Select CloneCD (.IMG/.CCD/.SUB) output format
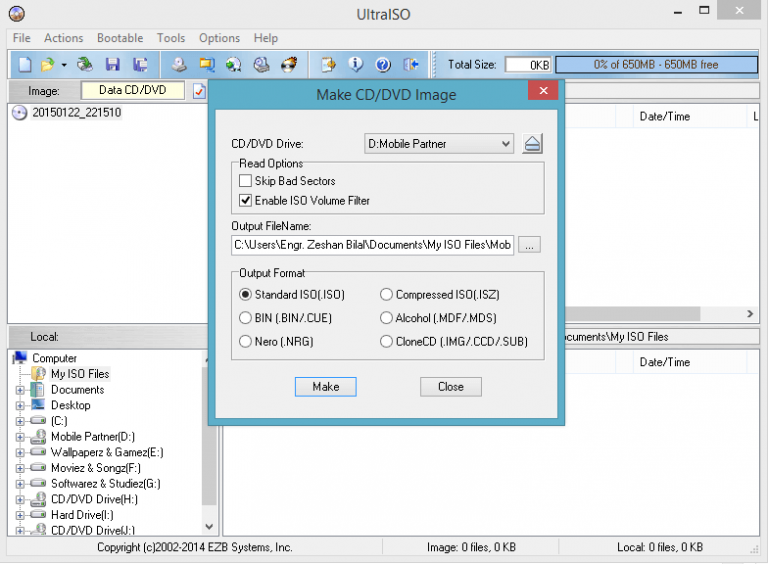 [x=386, y=341]
